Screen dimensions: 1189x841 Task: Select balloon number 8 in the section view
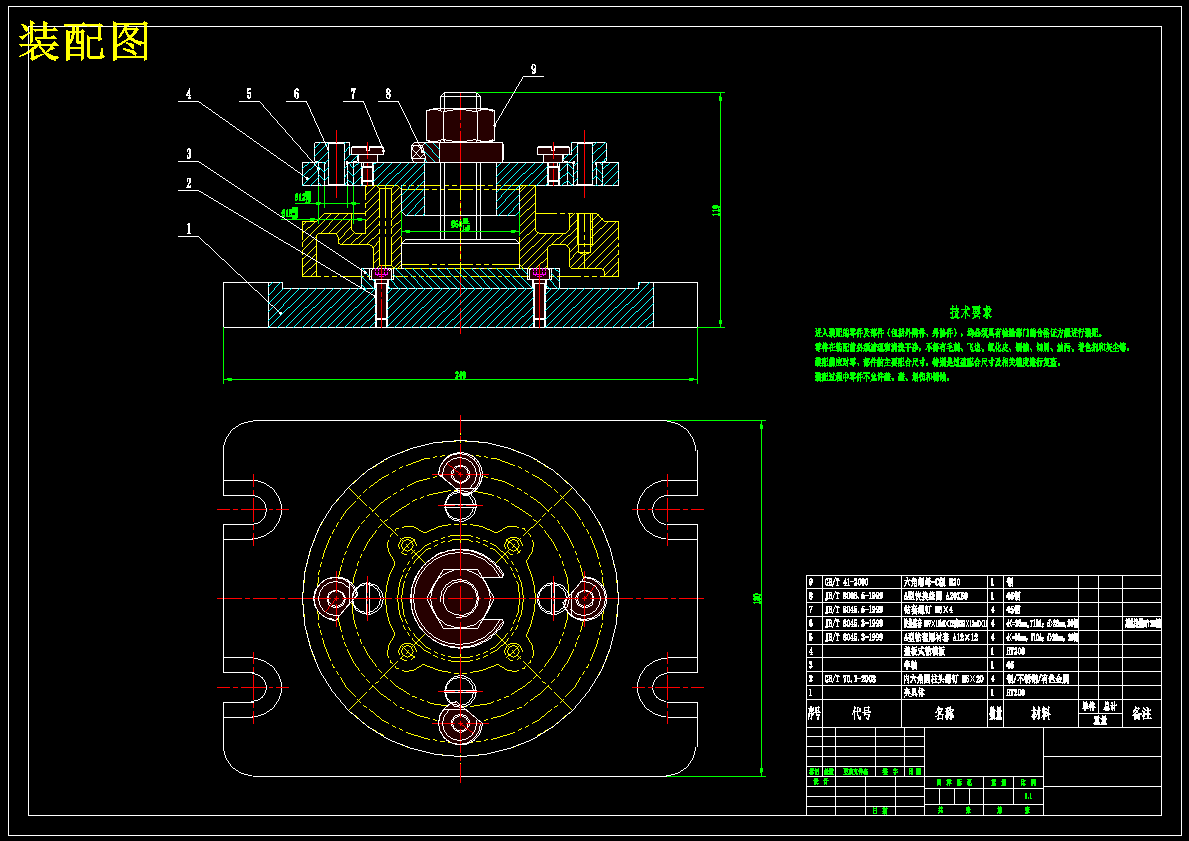click(x=388, y=94)
